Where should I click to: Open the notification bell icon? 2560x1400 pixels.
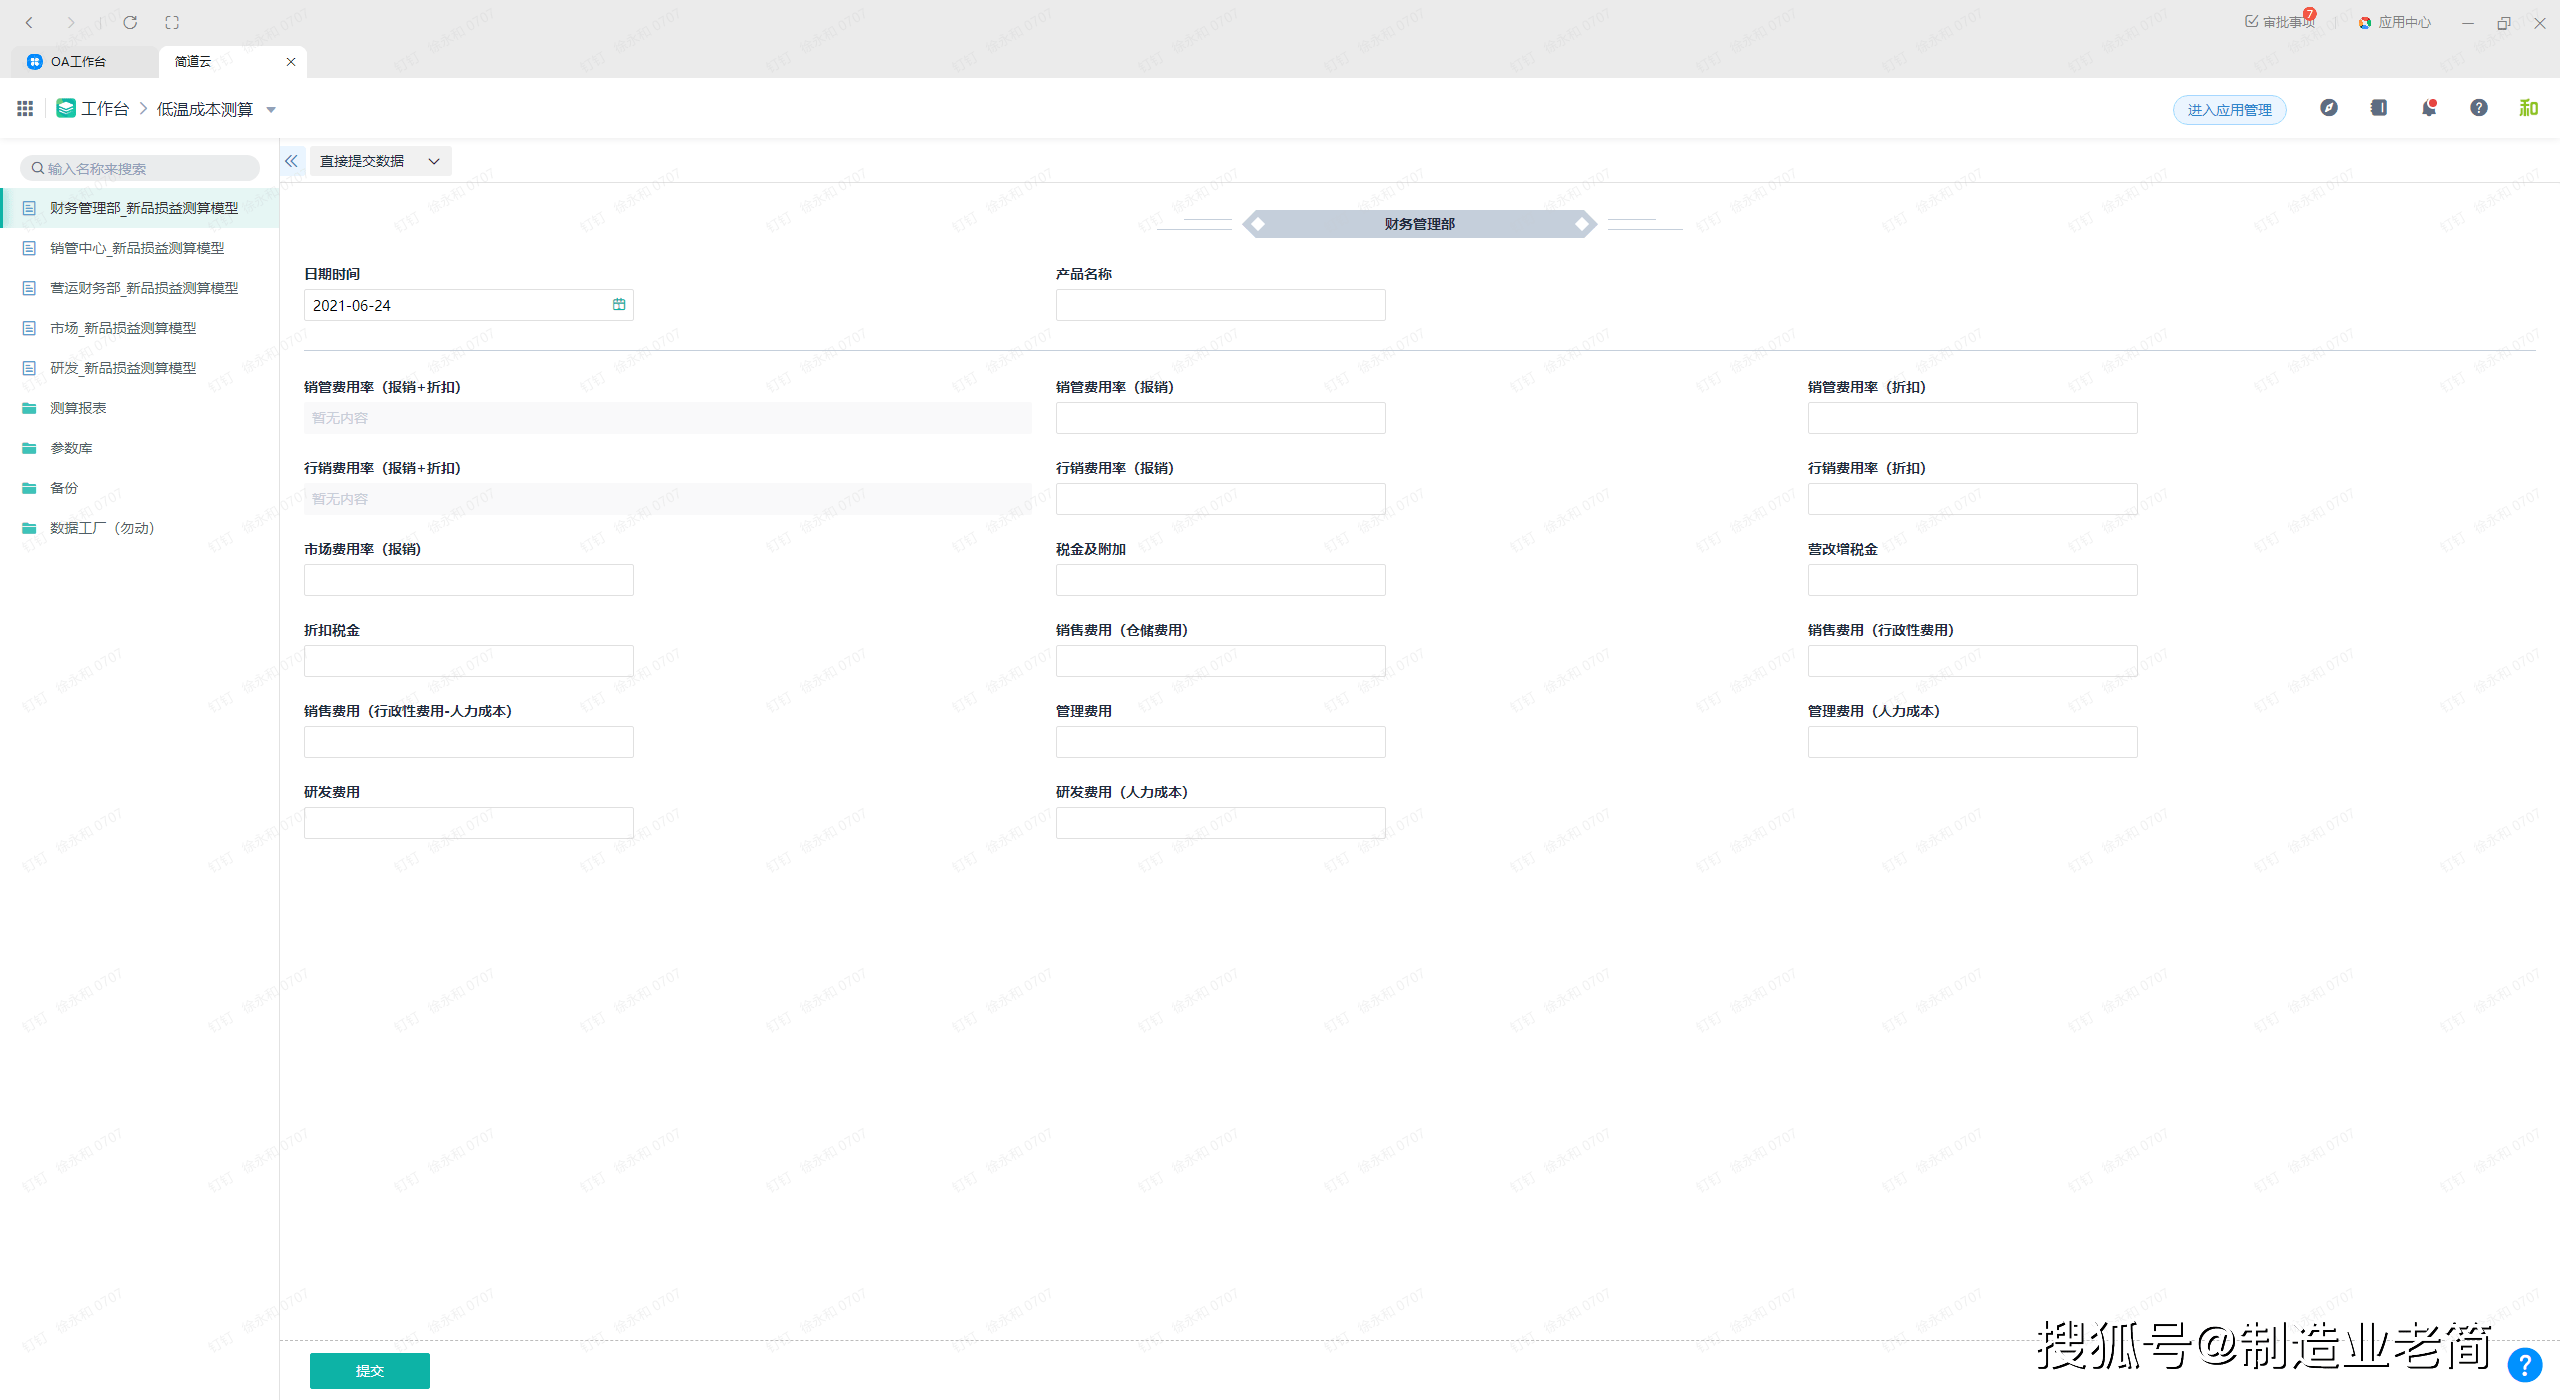tap(2428, 108)
